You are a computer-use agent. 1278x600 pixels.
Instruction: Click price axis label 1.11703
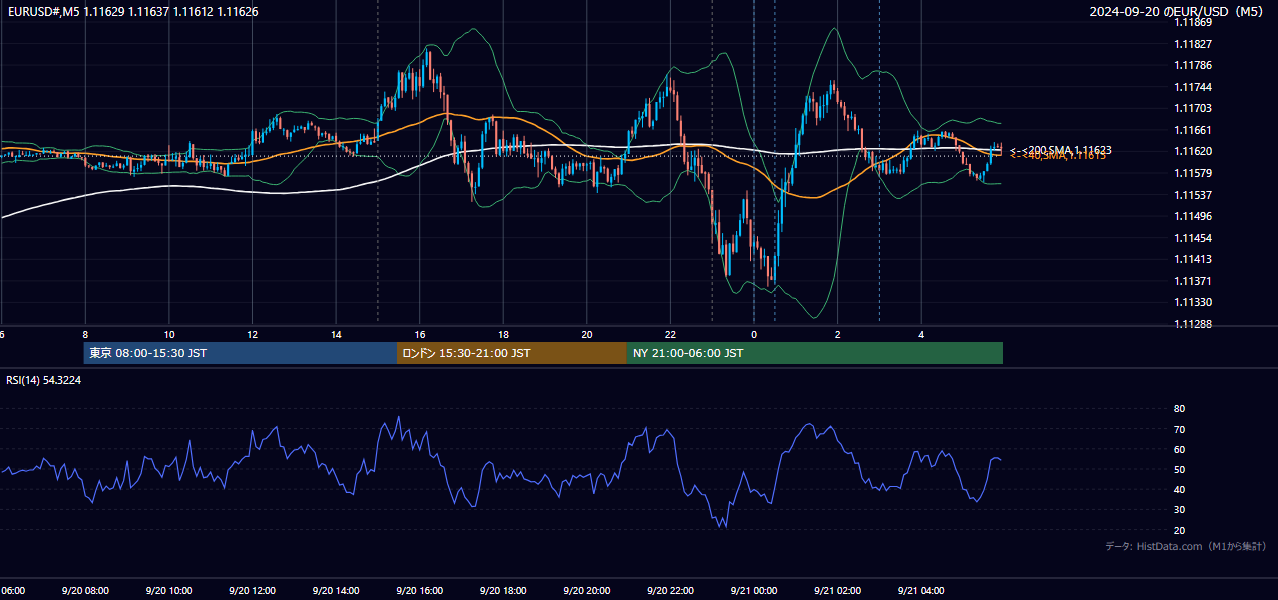(1194, 108)
